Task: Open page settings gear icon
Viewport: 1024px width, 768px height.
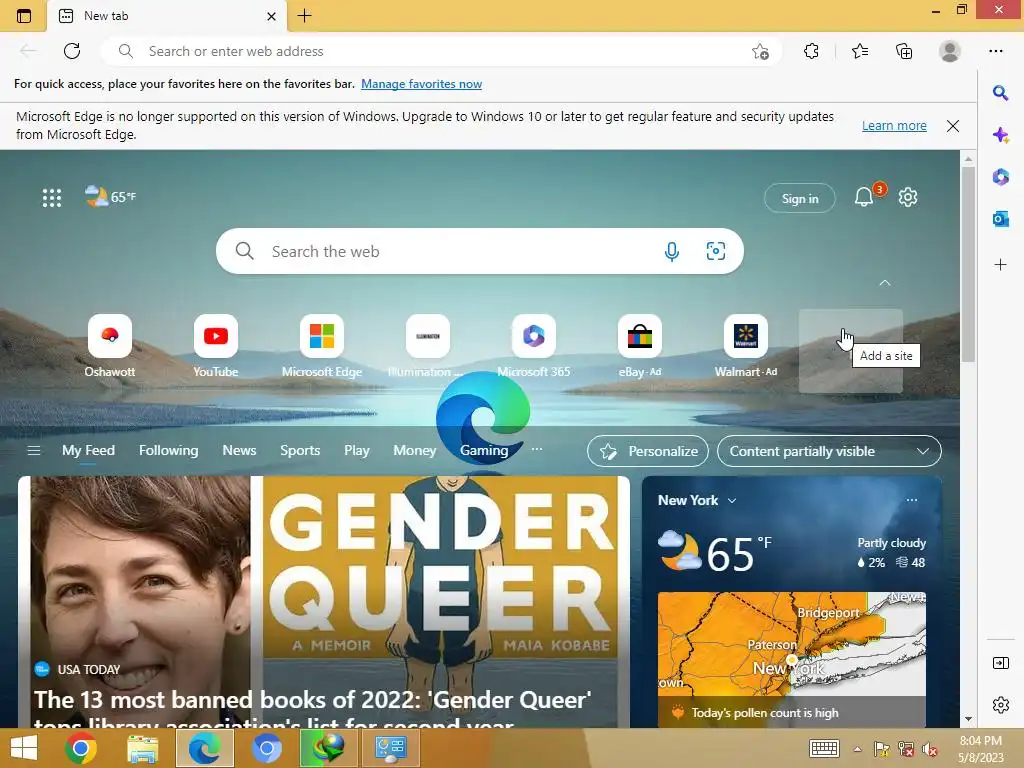Action: click(x=908, y=197)
